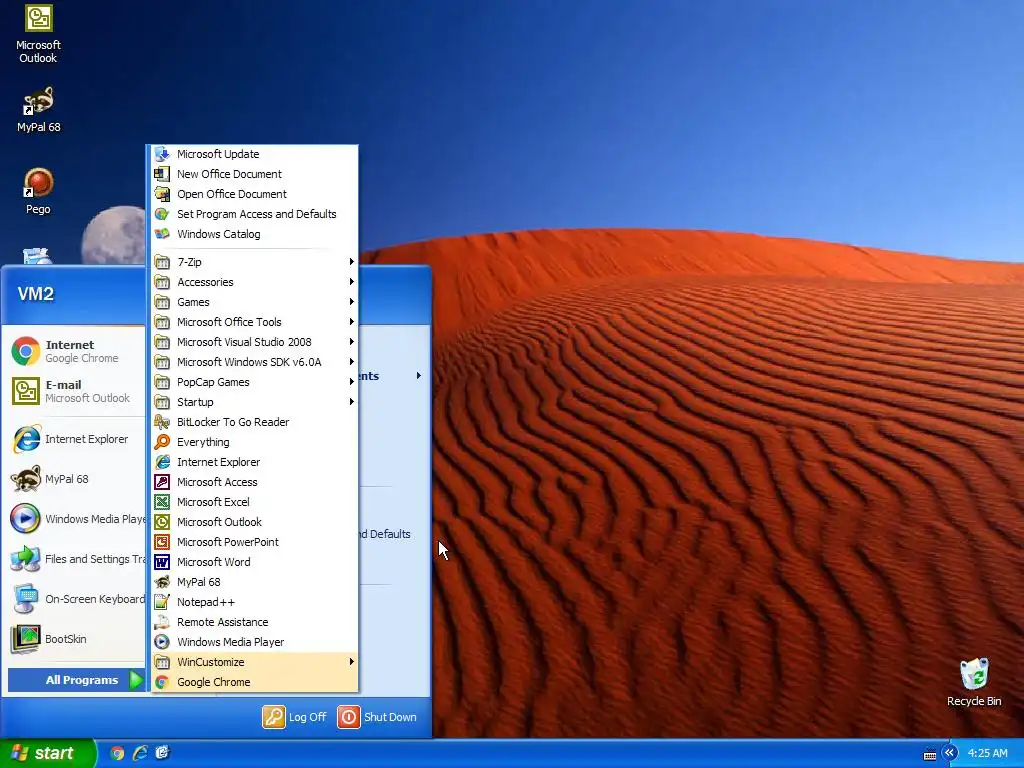Launch Everything search program
1024x768 pixels.
(x=255, y=442)
